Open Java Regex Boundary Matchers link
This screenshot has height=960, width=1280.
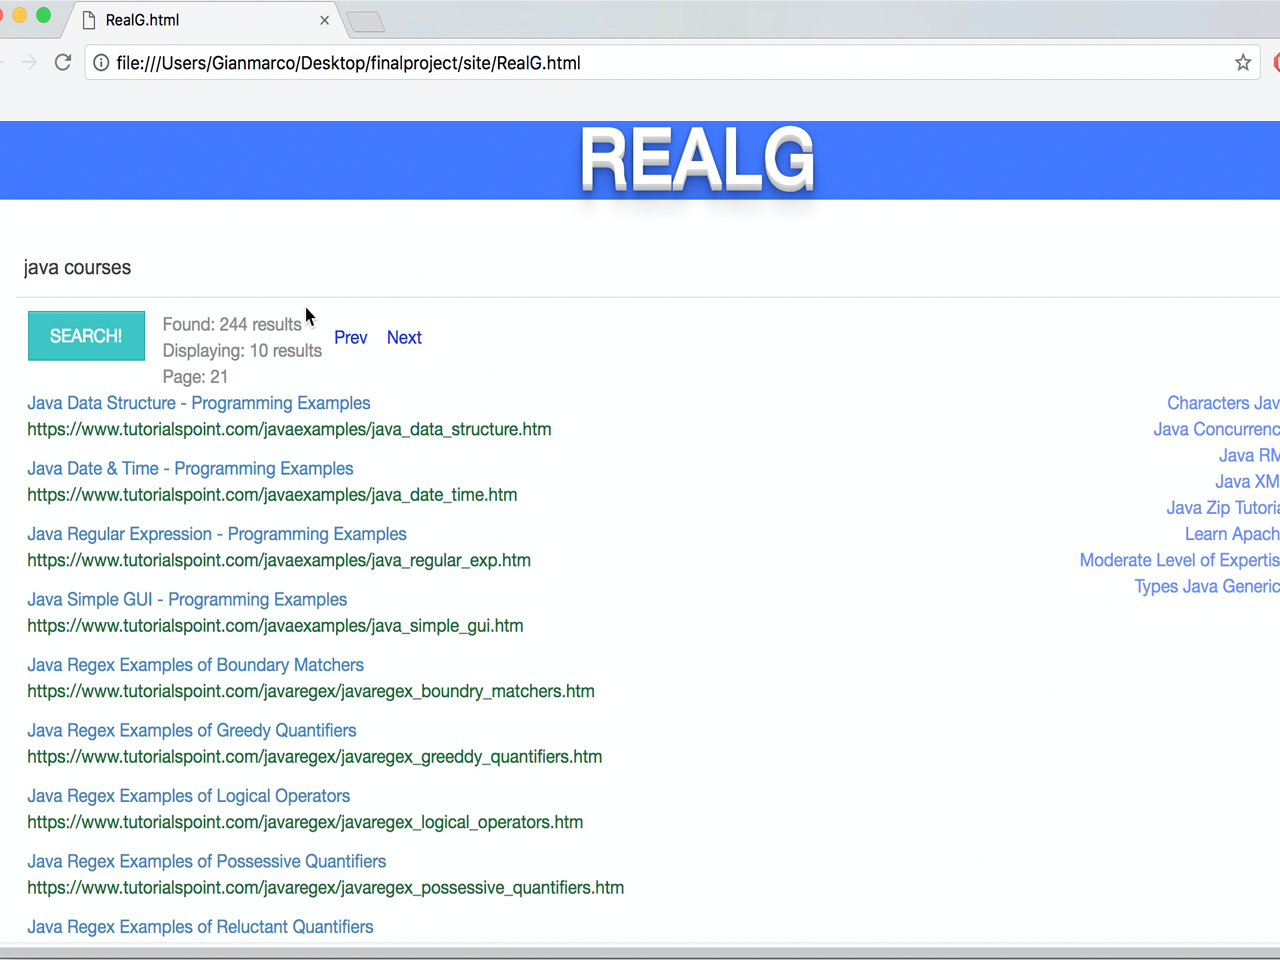[195, 665]
